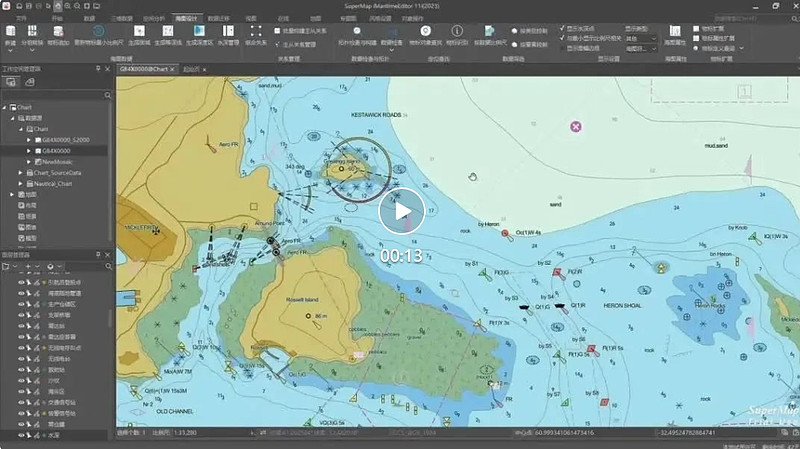Select the Nautical_Chart datasource in tree
The image size is (800, 449).
(x=50, y=183)
